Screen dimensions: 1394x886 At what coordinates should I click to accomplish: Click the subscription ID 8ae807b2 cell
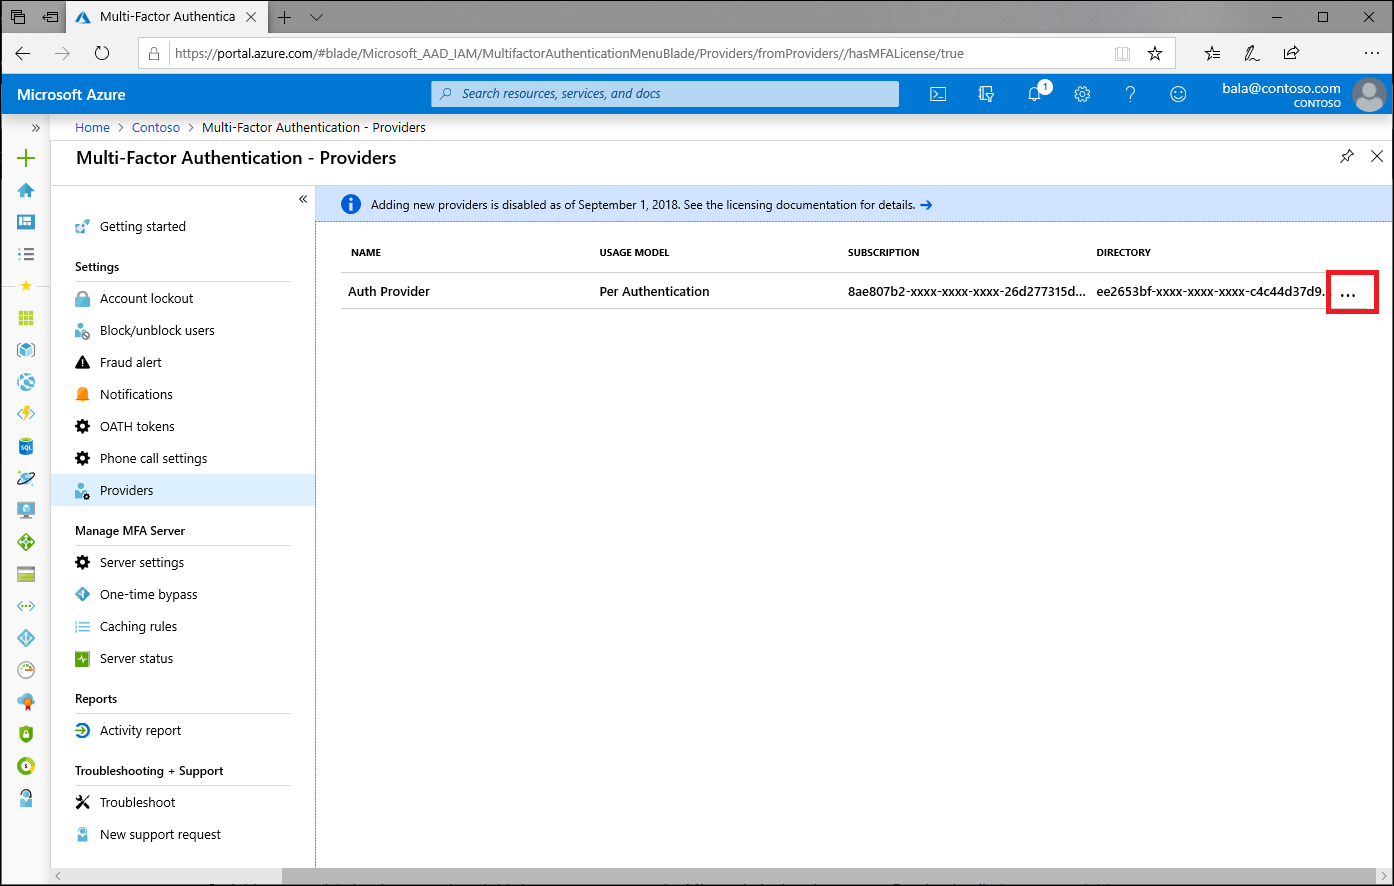click(966, 292)
